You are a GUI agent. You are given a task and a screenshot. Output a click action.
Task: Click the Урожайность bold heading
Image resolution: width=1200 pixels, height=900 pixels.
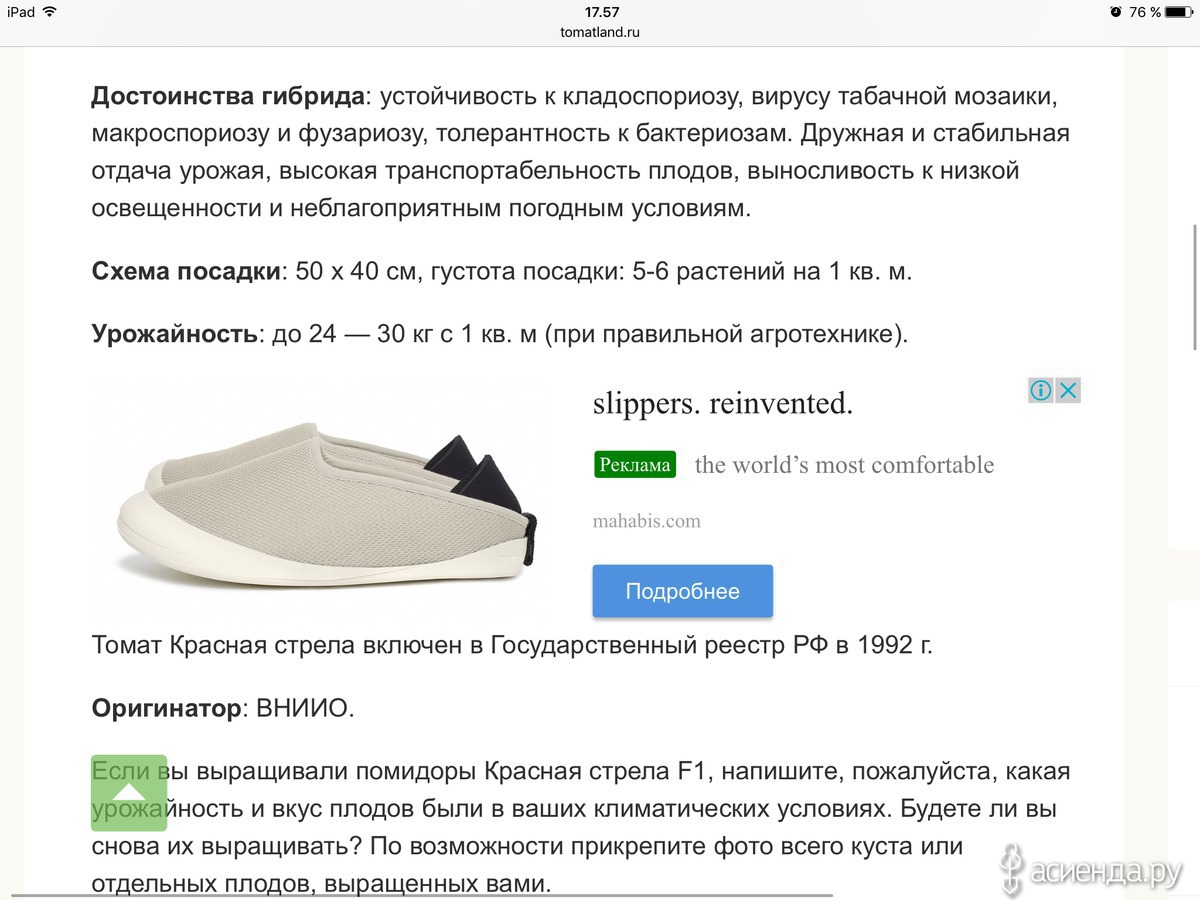pos(175,334)
